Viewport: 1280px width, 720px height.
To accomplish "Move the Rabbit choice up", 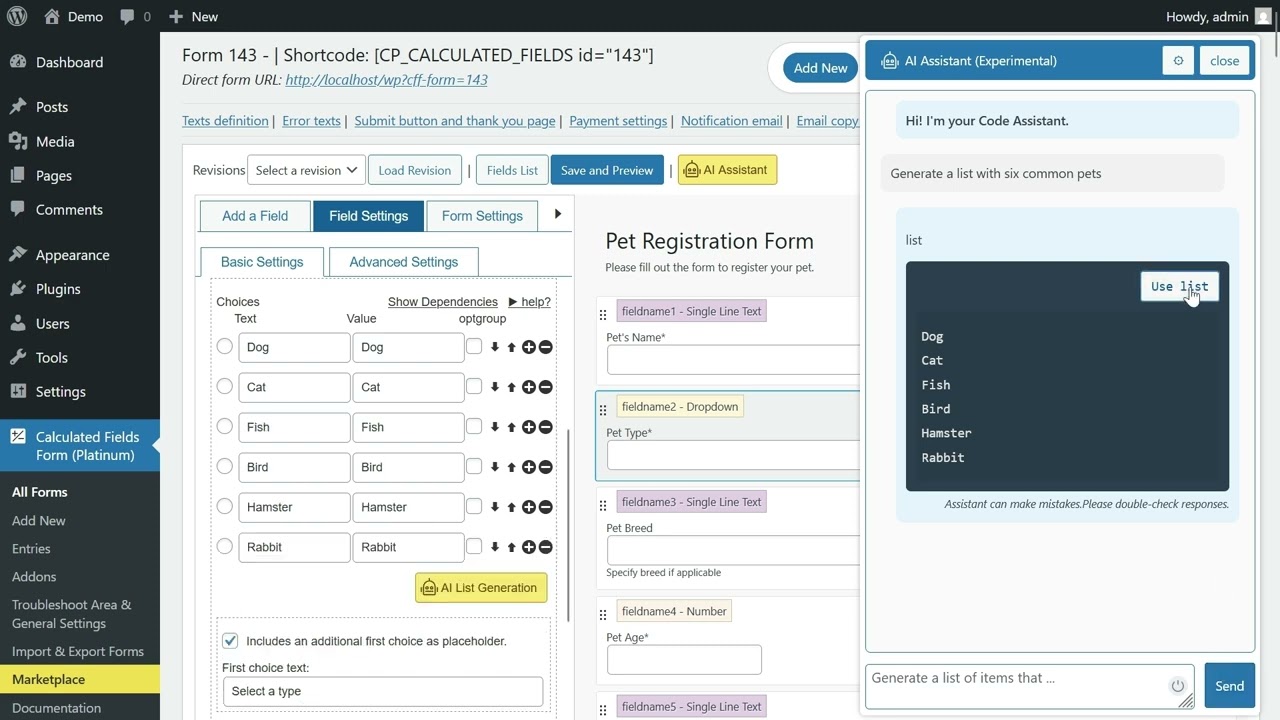I will [511, 547].
